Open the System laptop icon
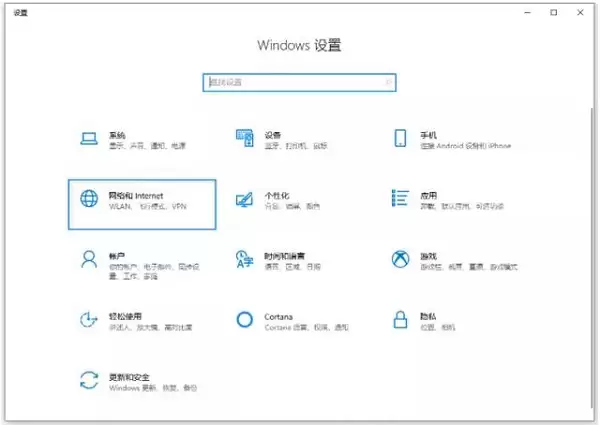Screen dimensions: 600x425 (x=89, y=138)
